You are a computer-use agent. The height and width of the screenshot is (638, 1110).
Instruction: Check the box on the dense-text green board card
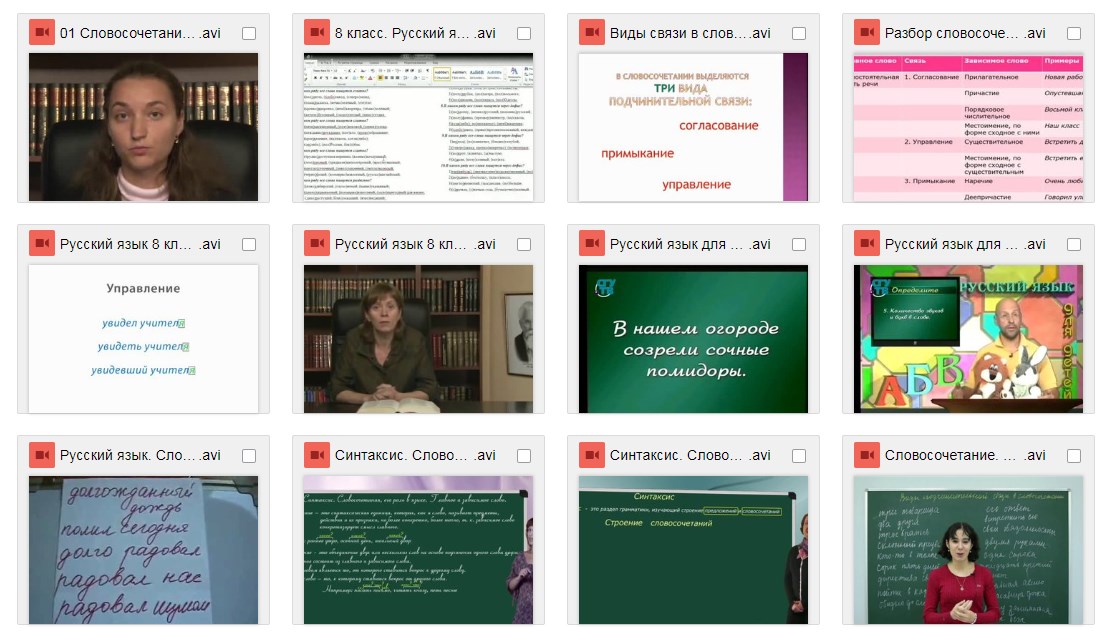pyautogui.click(x=524, y=456)
